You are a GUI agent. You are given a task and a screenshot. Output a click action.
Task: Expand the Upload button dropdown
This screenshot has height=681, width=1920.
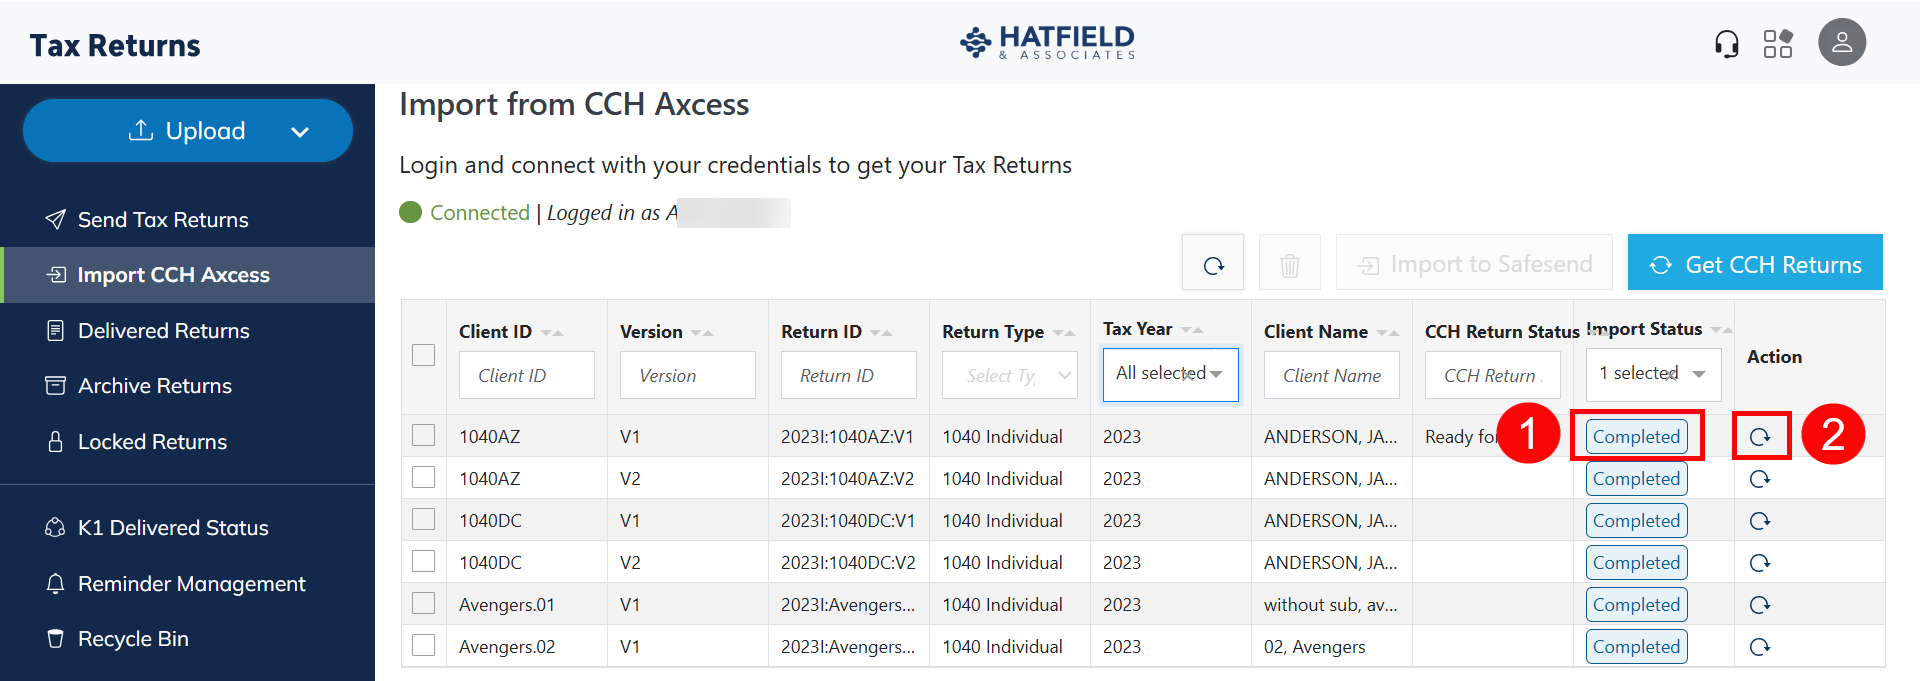tap(299, 132)
